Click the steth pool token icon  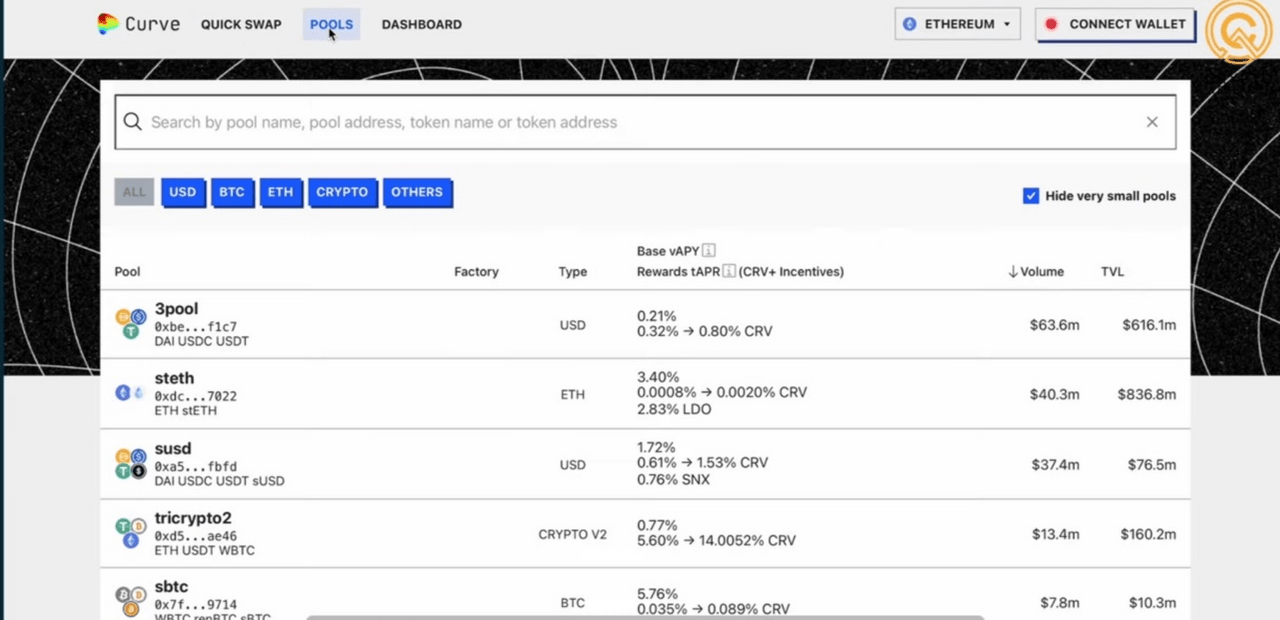click(x=130, y=392)
